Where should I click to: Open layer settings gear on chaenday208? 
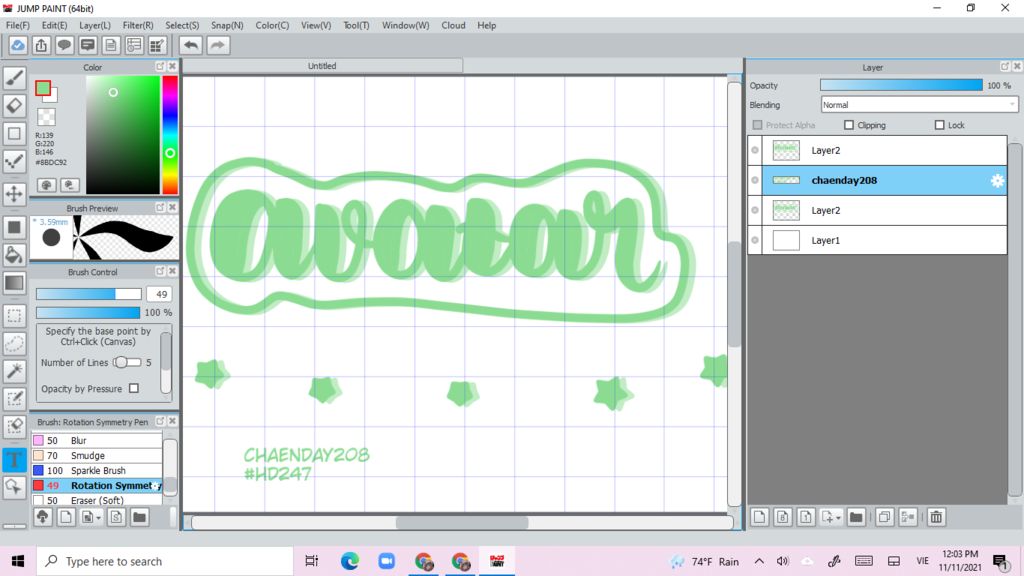(x=997, y=181)
